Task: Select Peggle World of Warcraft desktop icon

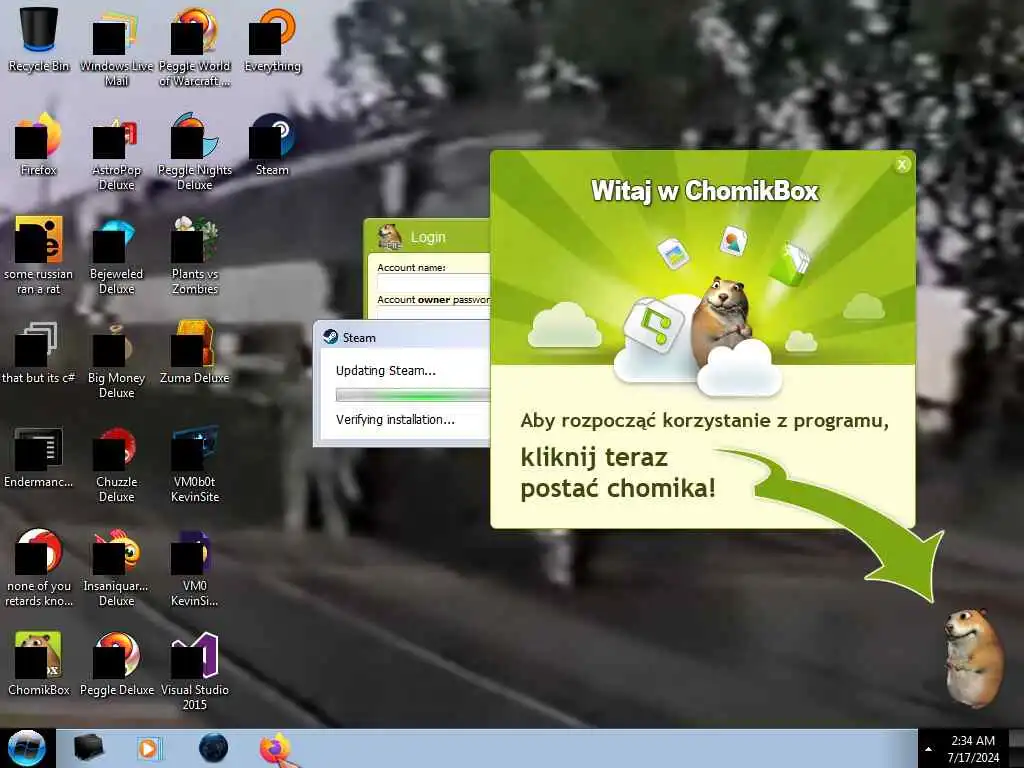Action: (x=195, y=47)
